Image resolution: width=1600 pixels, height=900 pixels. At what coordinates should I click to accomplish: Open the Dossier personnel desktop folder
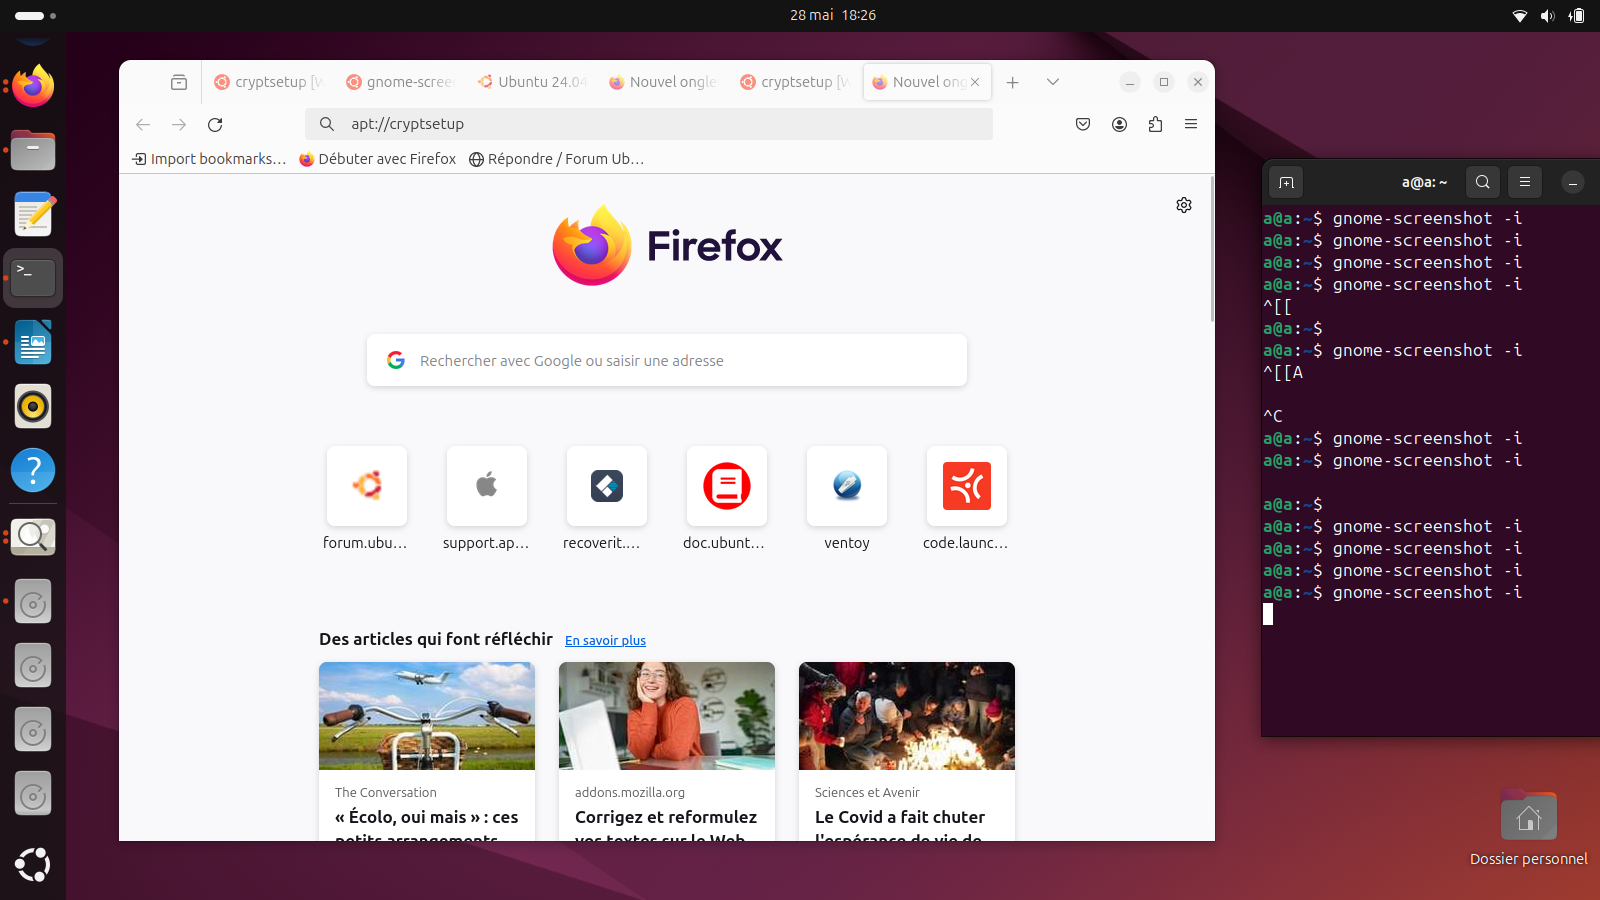(x=1528, y=828)
